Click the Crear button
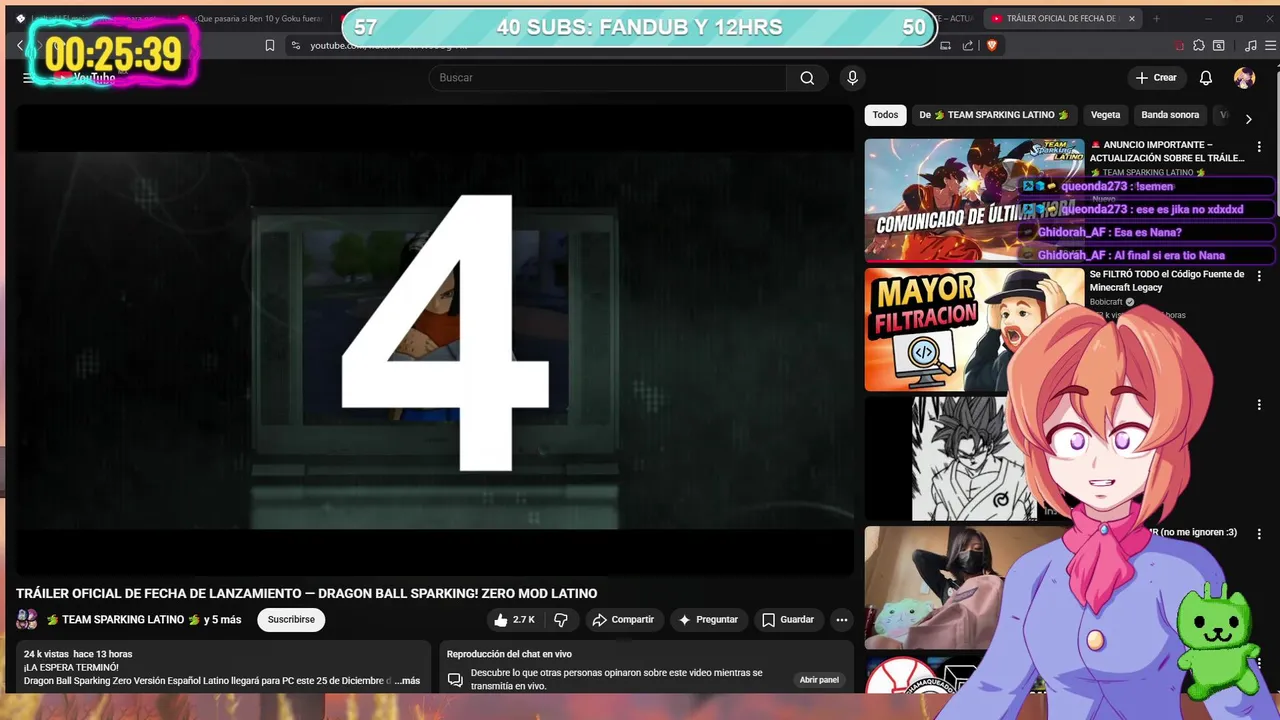Viewport: 1280px width, 720px height. [1156, 78]
